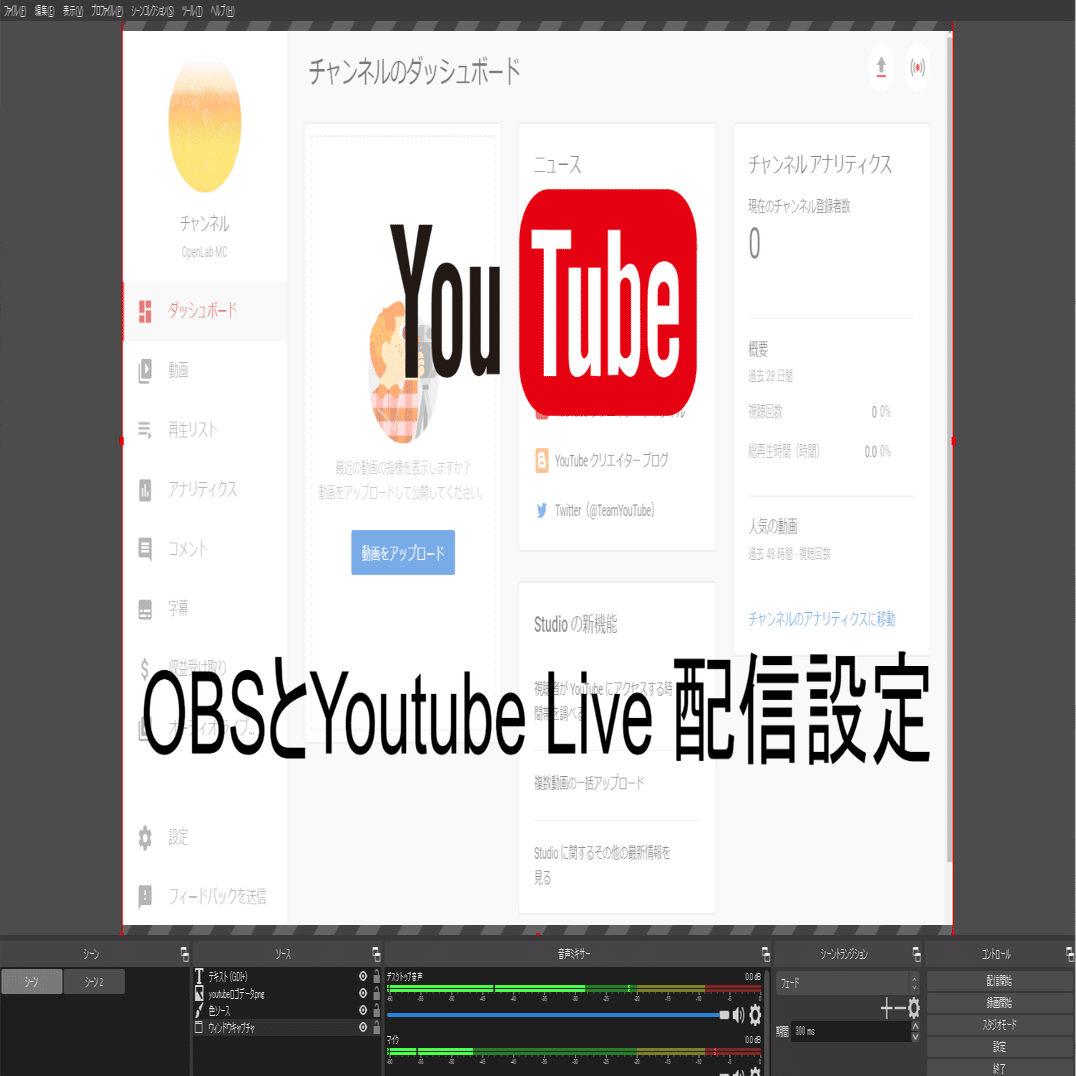
Task: Add a transition with the plus icon
Action: (887, 1009)
